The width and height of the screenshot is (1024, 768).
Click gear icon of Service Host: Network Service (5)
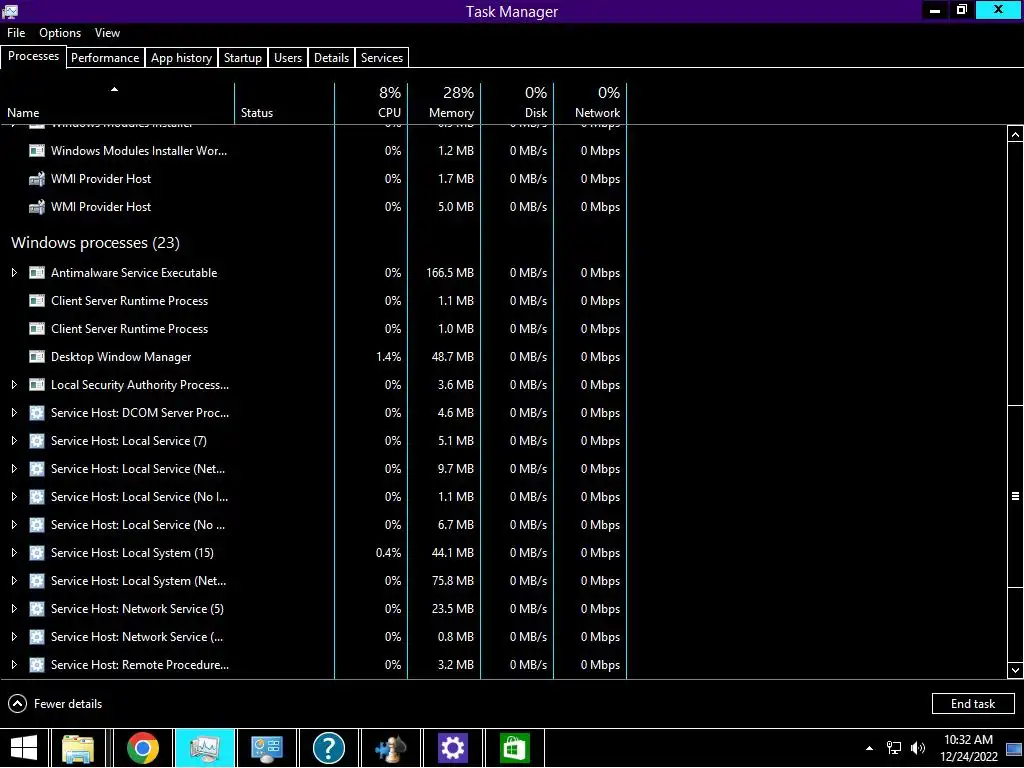[x=37, y=609]
